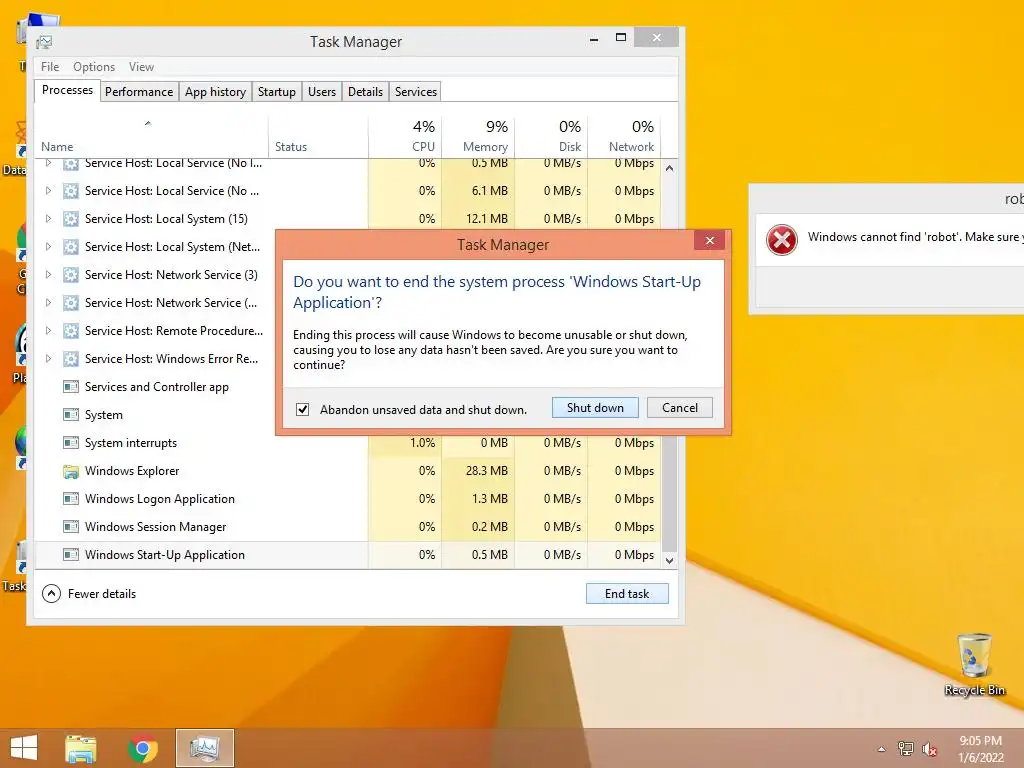Close the end process confirmation dialog
This screenshot has height=768, width=1024.
pyautogui.click(x=710, y=240)
